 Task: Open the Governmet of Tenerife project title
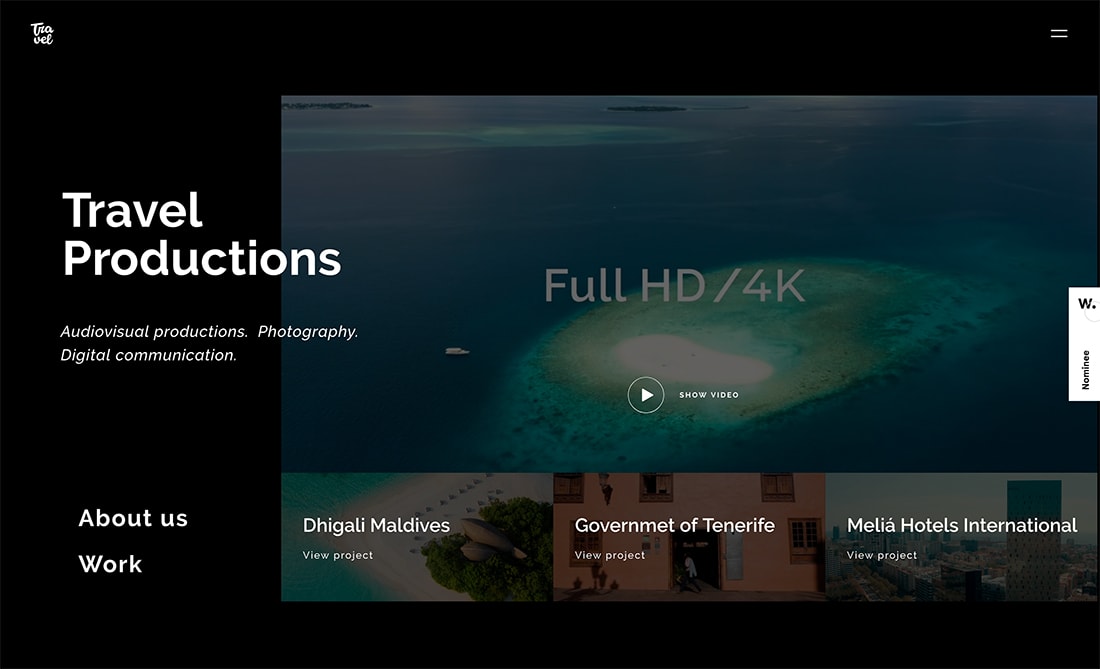point(674,525)
